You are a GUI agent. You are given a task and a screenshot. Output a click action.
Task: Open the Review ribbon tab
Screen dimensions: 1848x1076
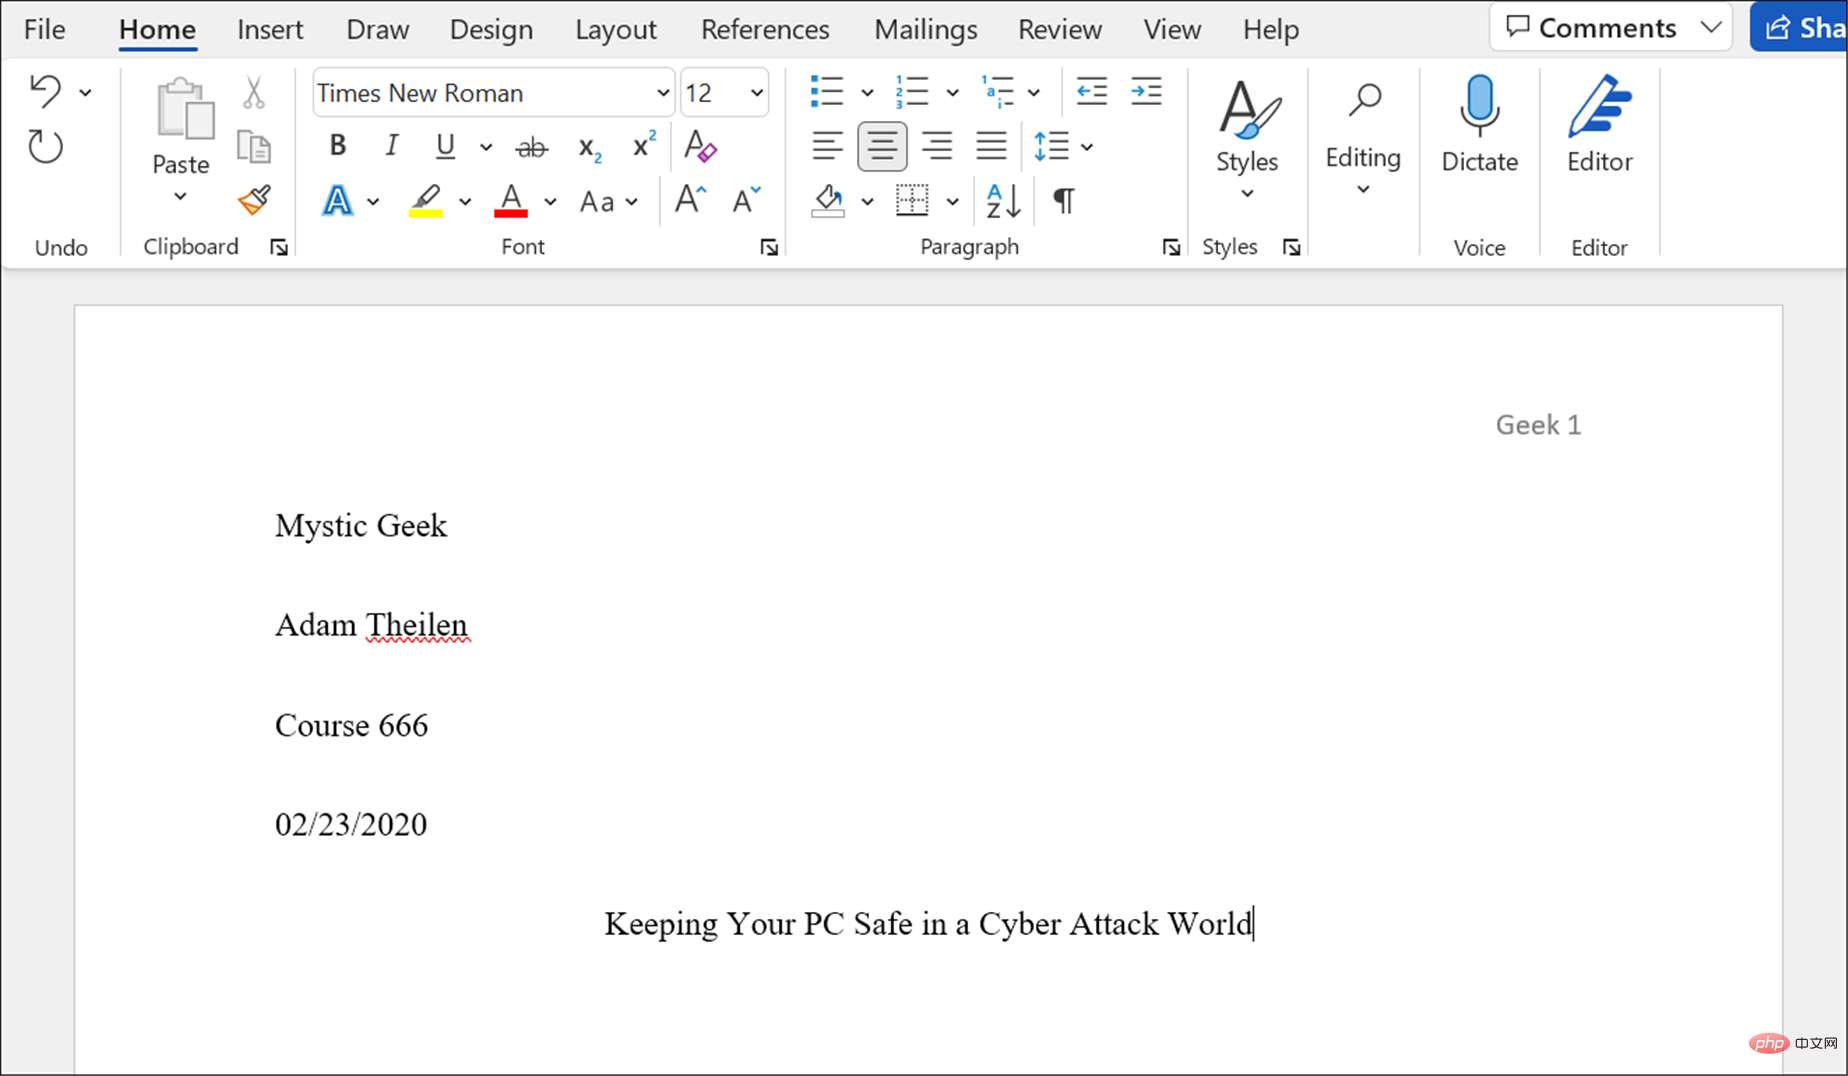pos(1059,29)
